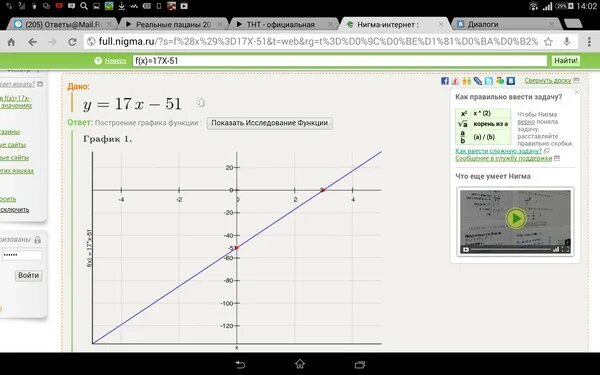Click the red x-intercept point on graph
Screen dimensions: 600x375
tap(323, 190)
